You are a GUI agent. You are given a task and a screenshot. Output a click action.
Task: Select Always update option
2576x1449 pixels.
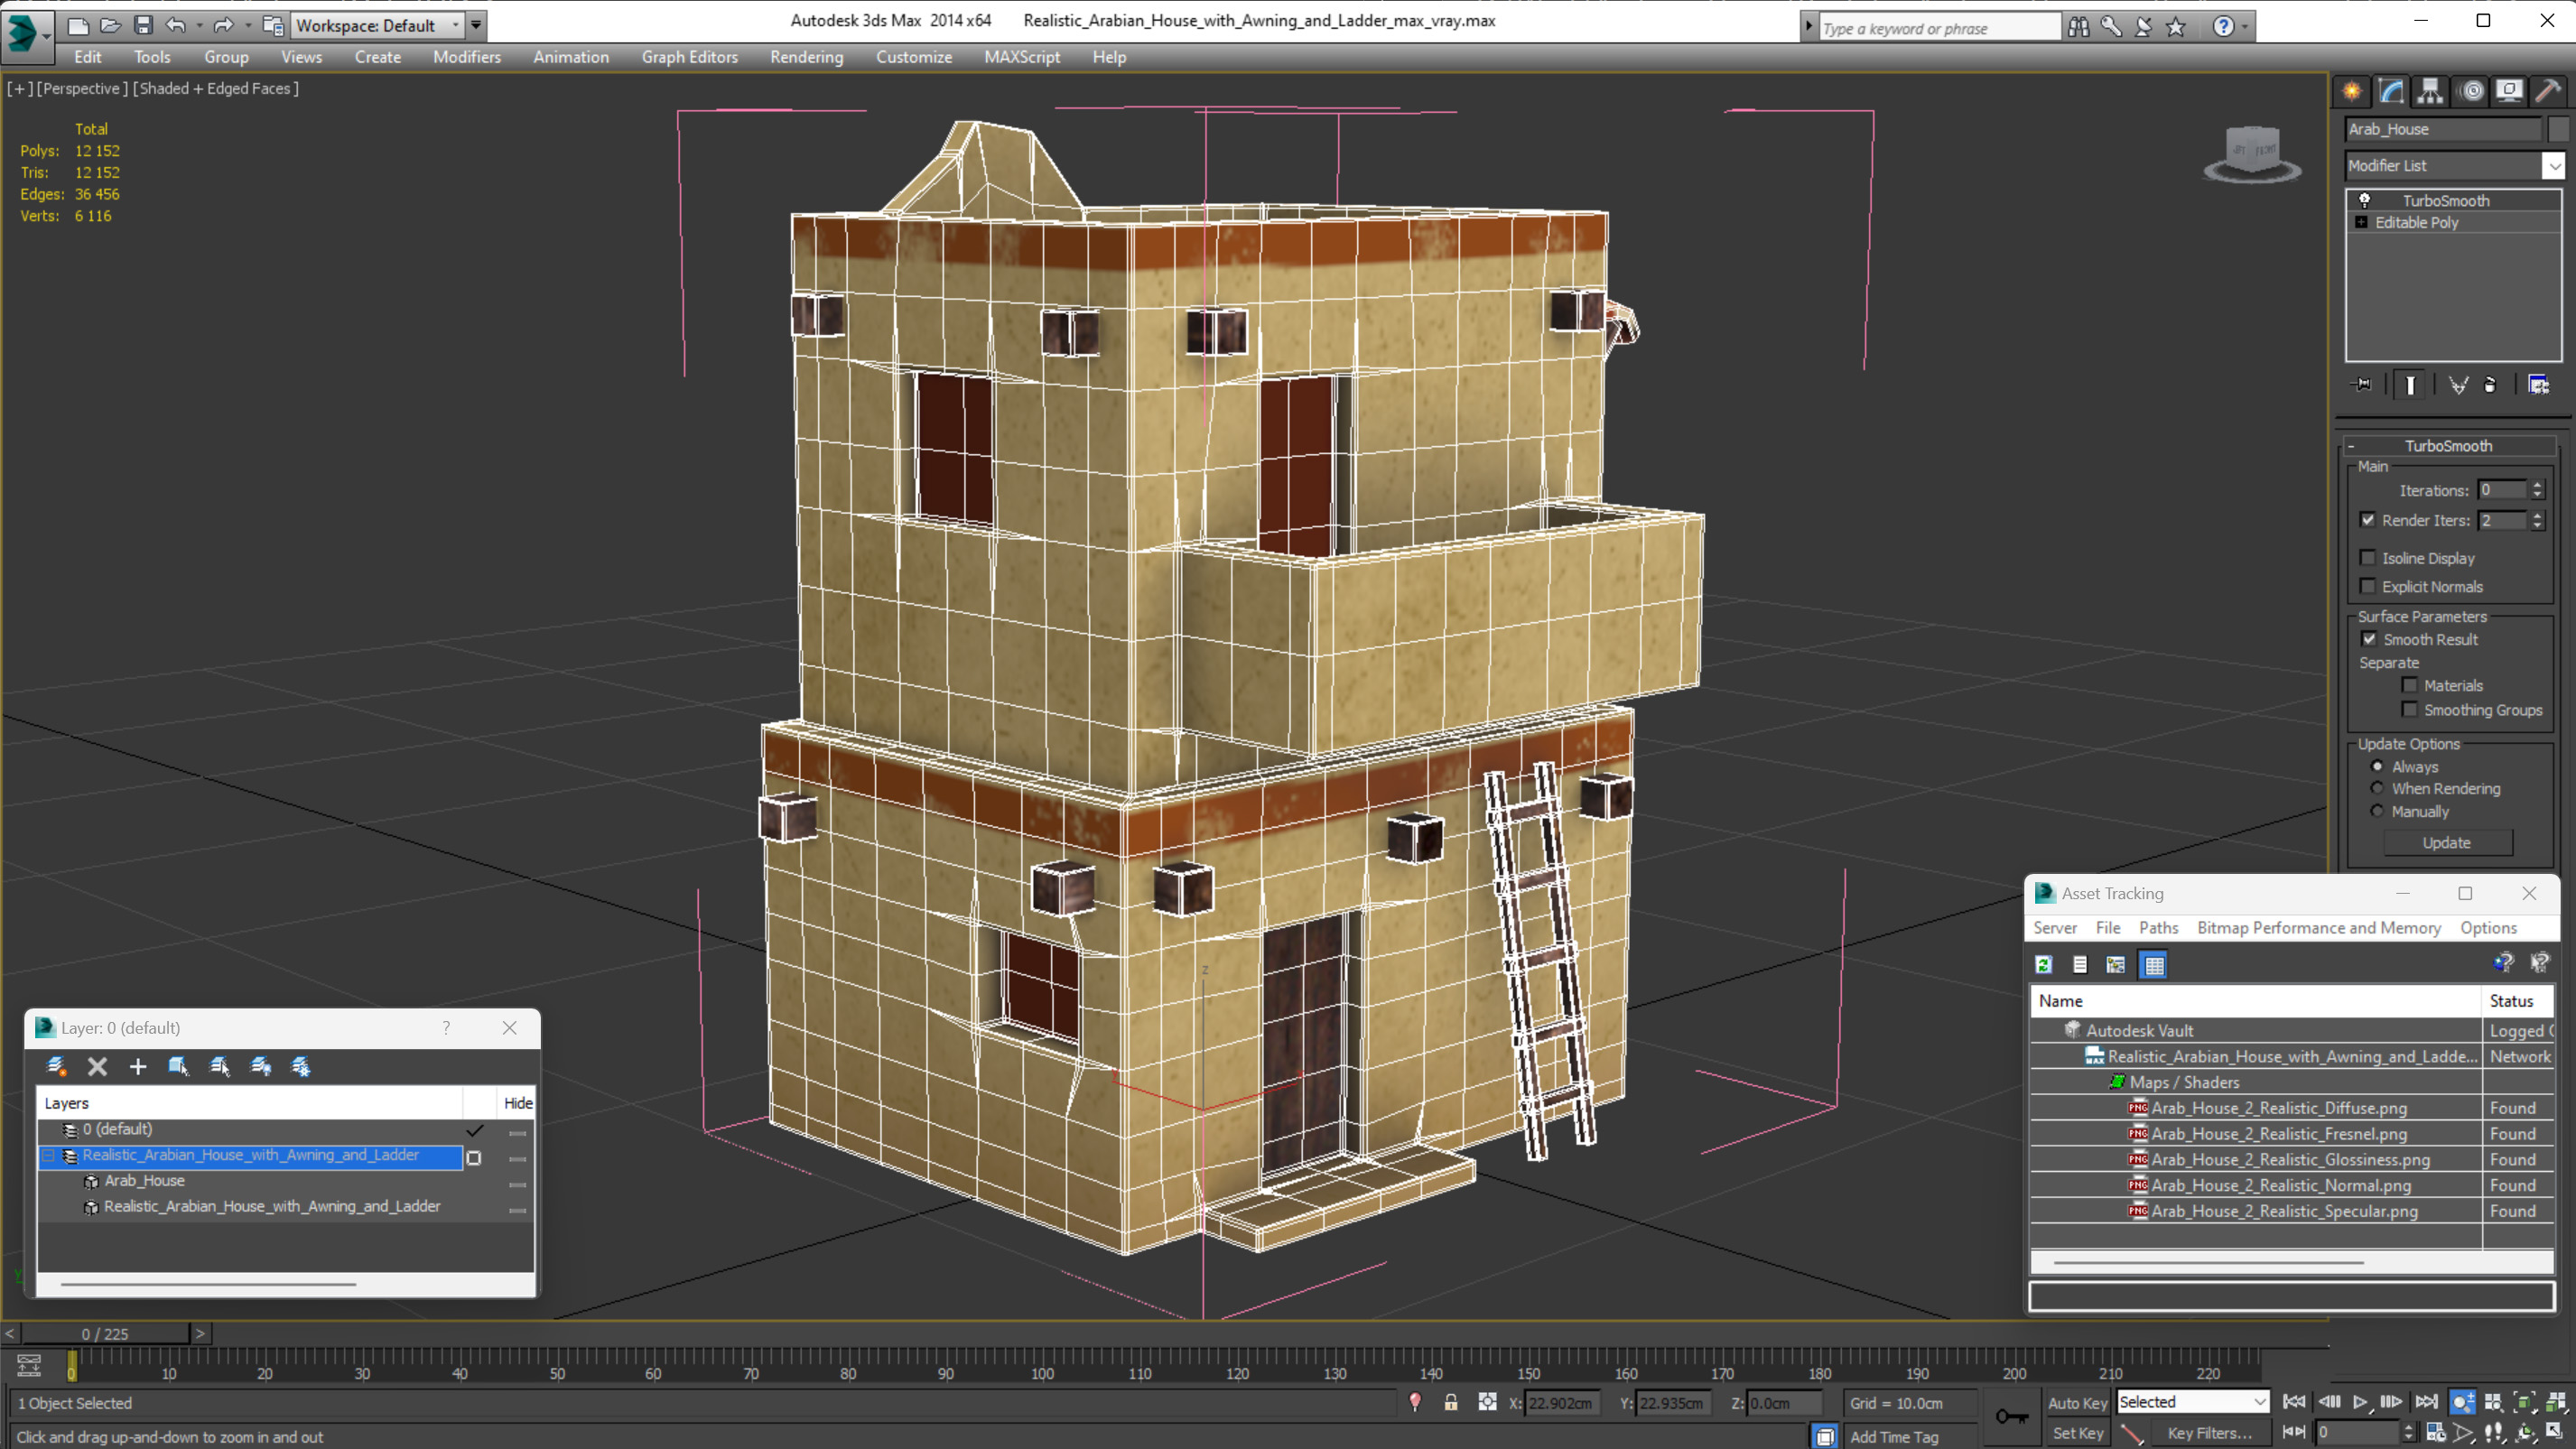[2377, 767]
